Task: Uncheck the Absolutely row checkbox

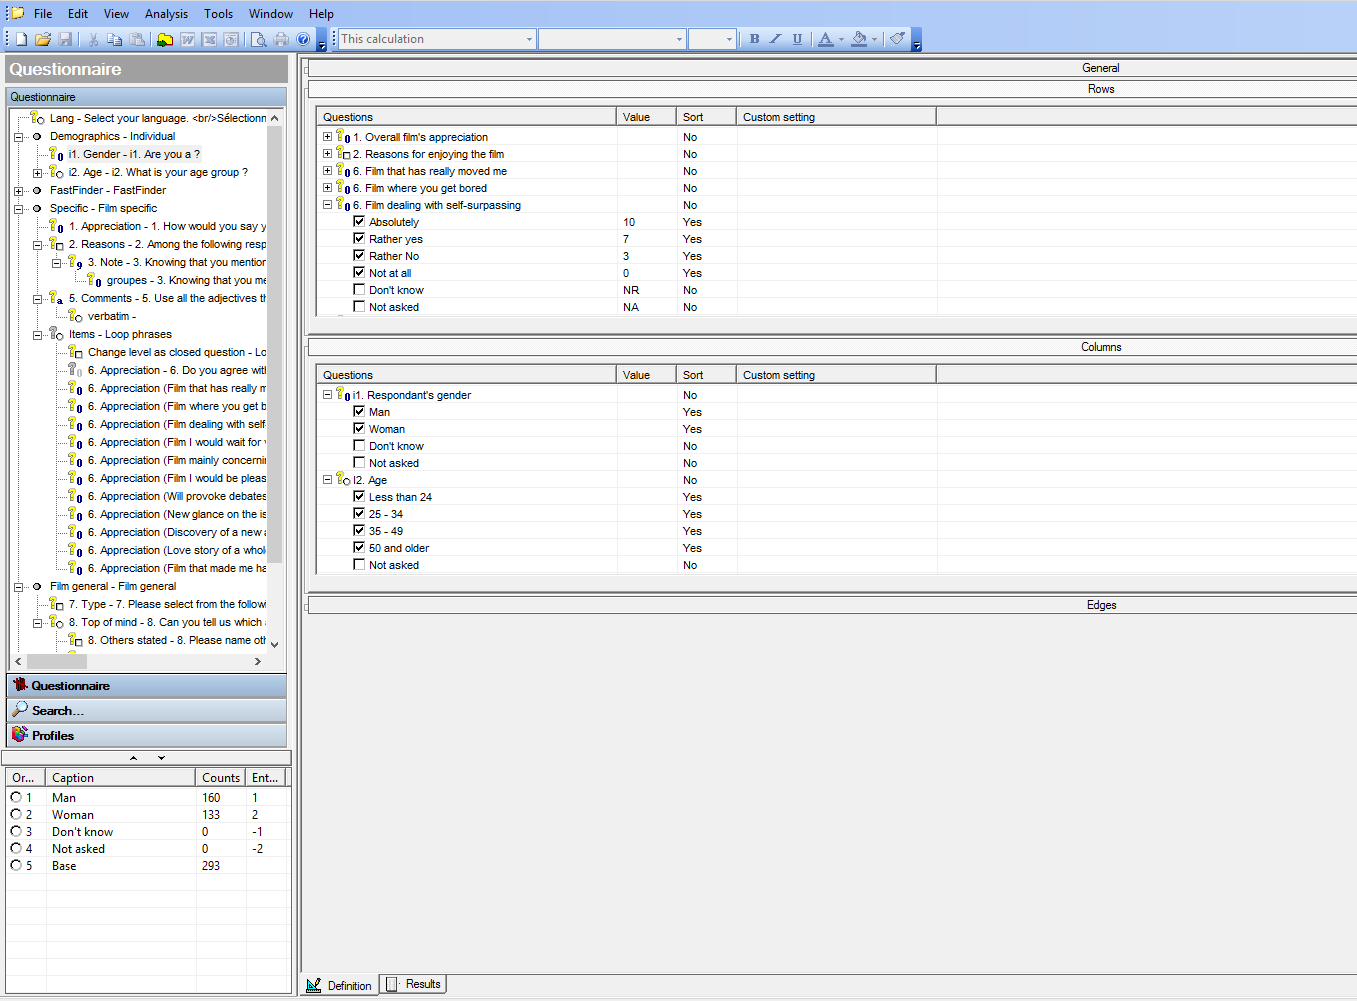Action: point(359,222)
